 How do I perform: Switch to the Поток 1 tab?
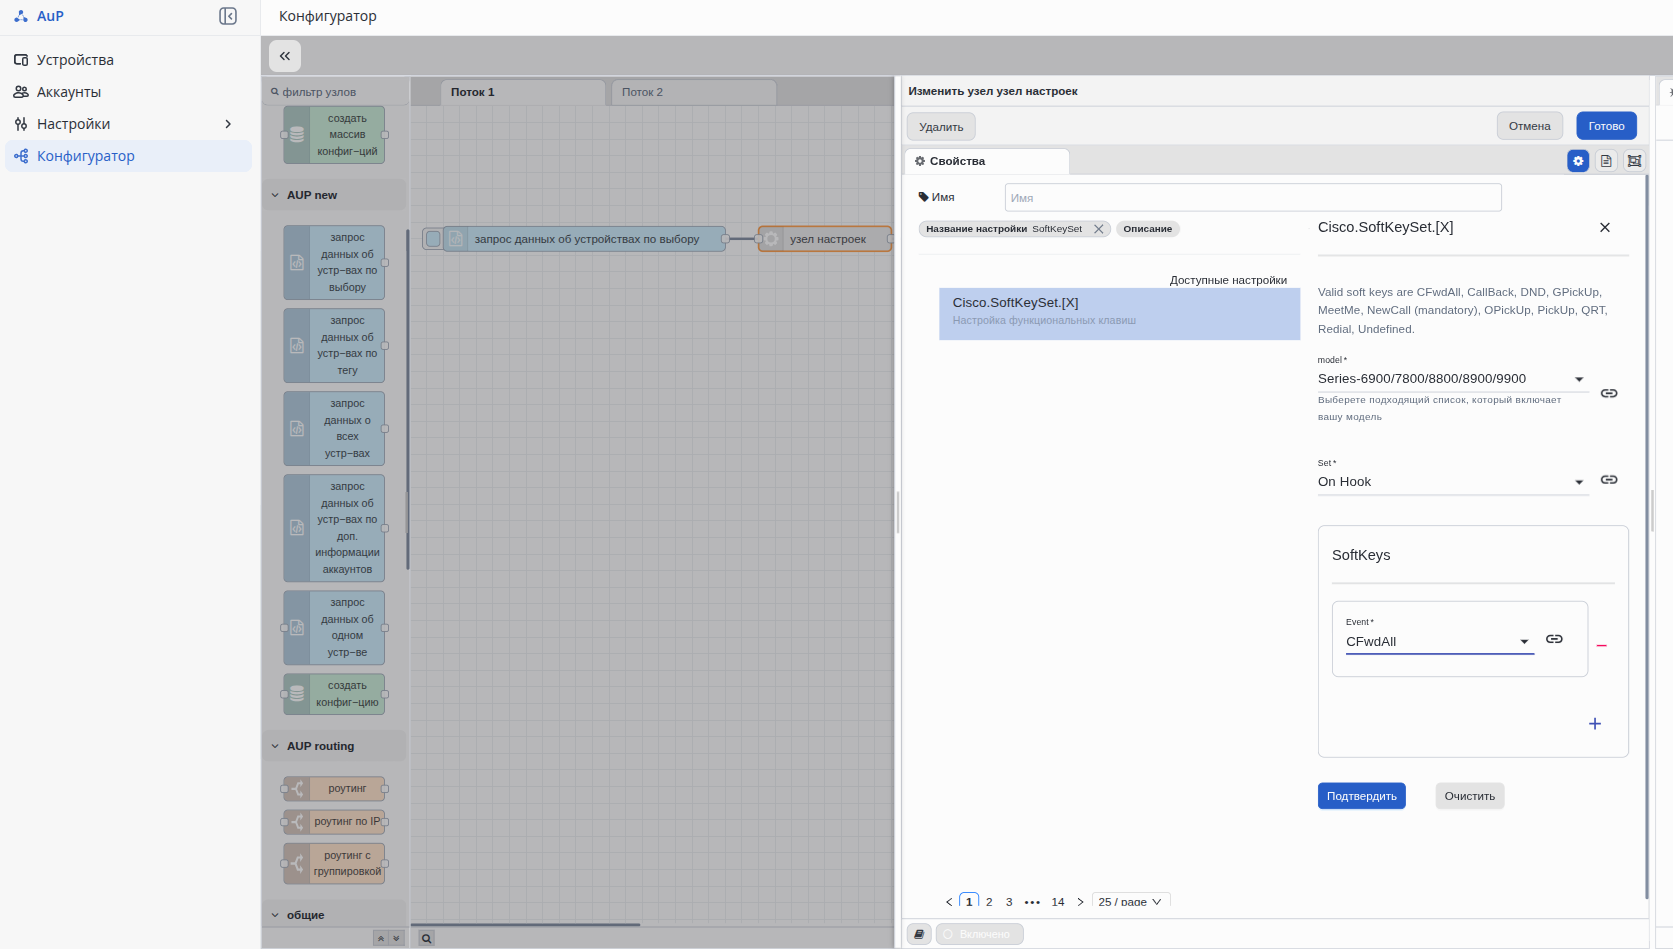(523, 92)
